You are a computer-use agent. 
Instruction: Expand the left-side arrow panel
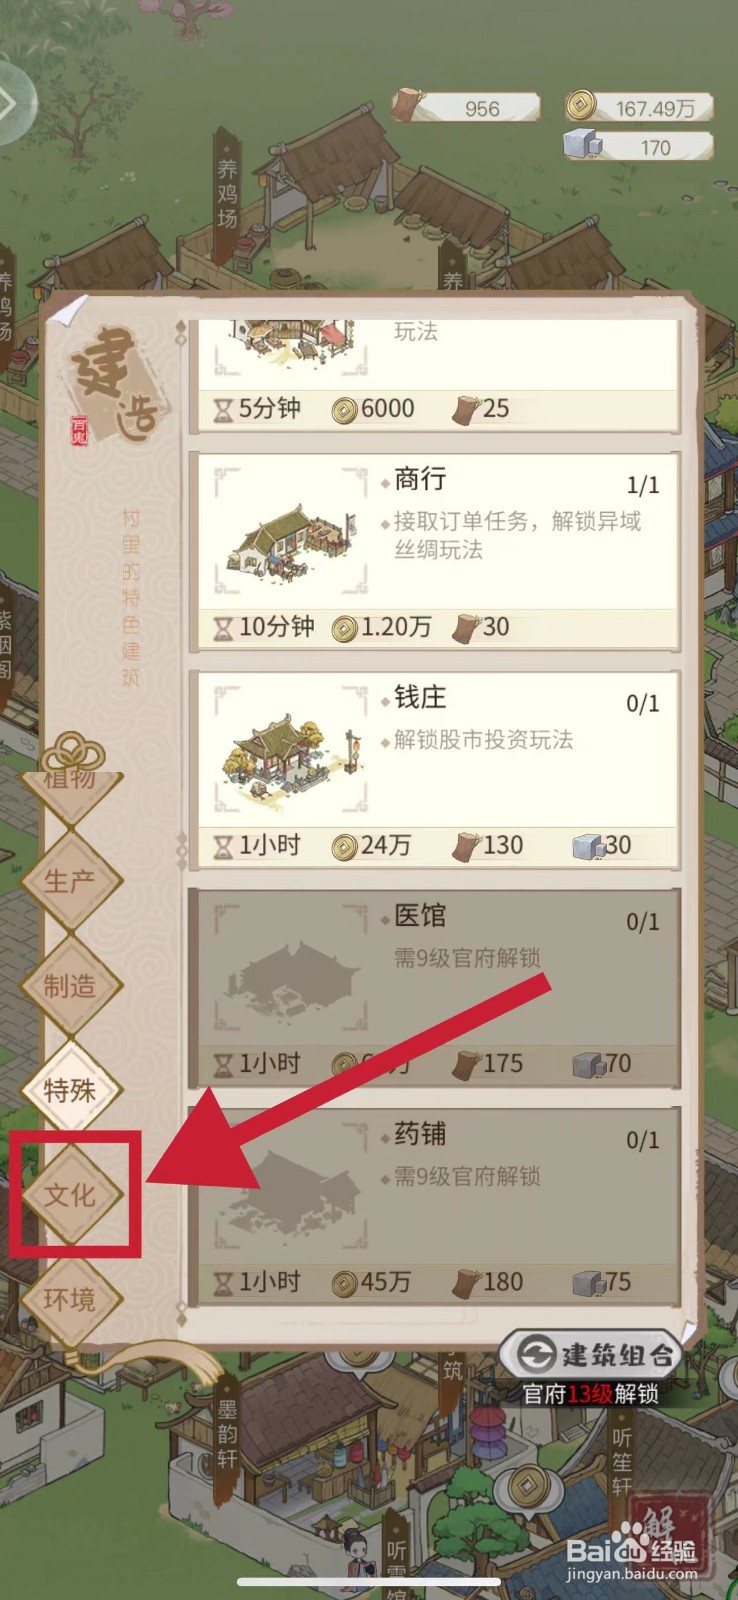[12, 103]
